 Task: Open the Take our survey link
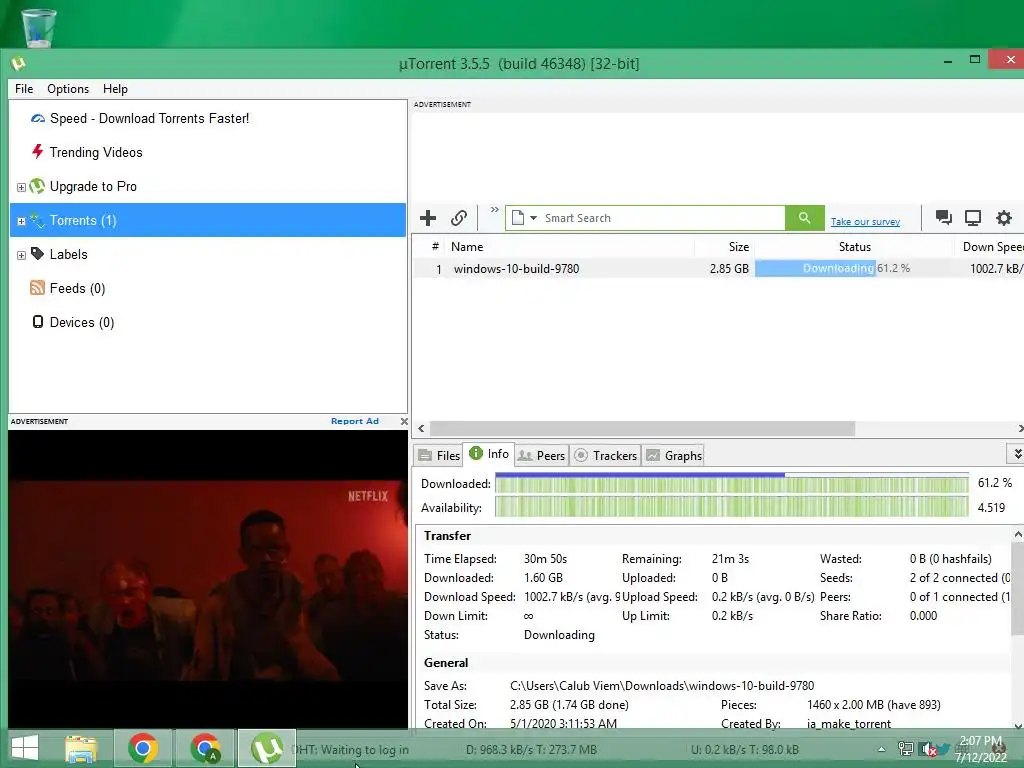tap(865, 222)
